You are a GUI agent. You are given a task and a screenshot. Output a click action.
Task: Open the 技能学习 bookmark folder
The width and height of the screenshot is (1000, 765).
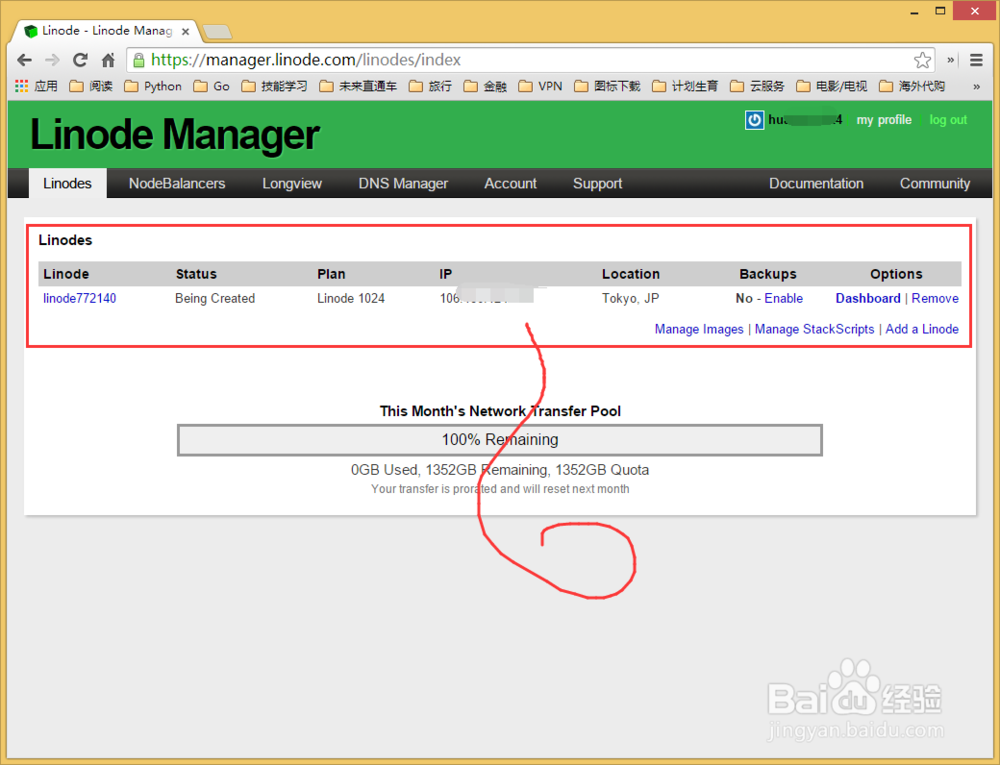pos(274,86)
